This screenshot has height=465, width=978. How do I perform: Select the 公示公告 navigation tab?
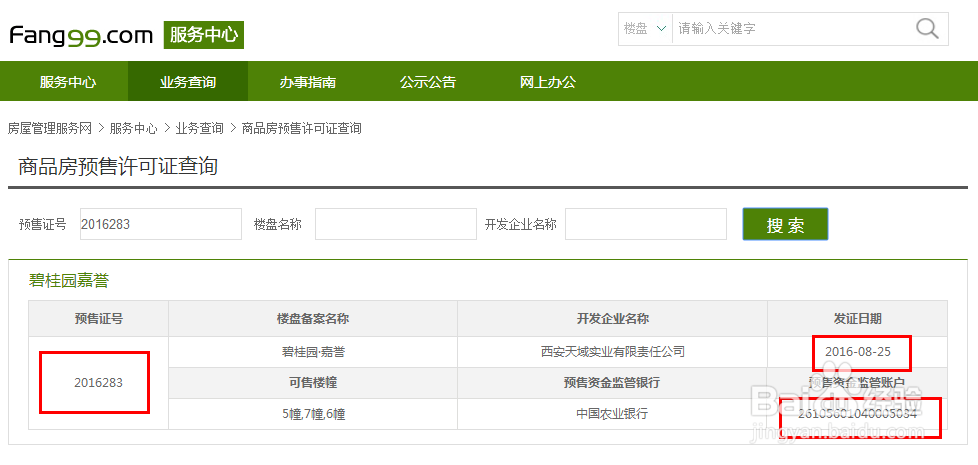tap(428, 82)
